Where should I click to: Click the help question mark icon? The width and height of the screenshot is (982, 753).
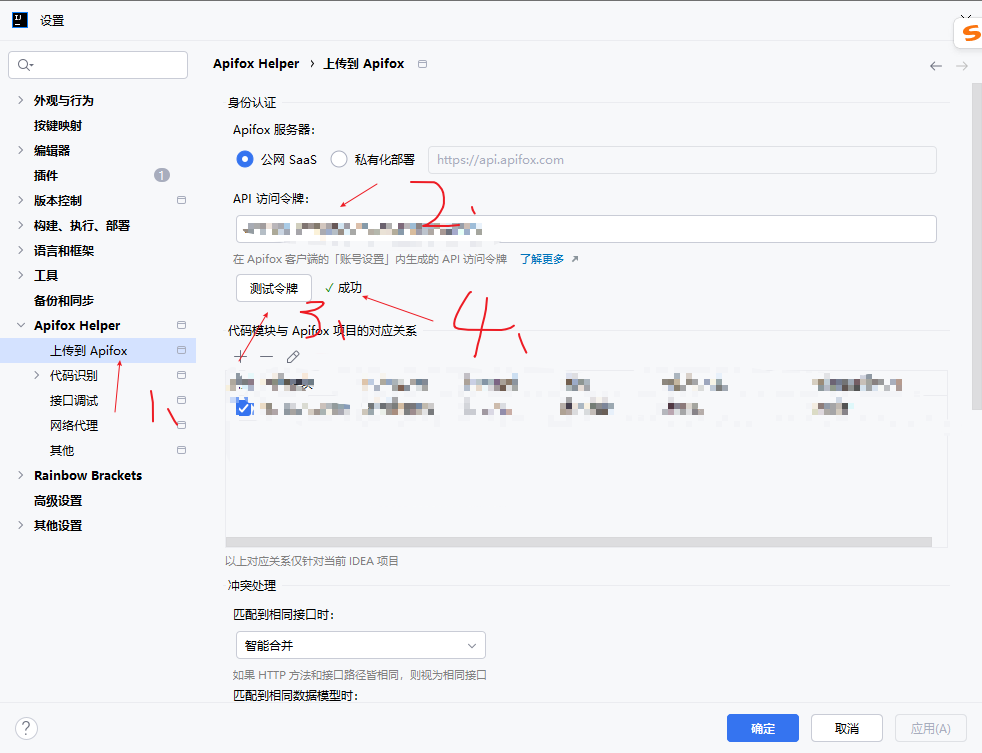[x=26, y=729]
